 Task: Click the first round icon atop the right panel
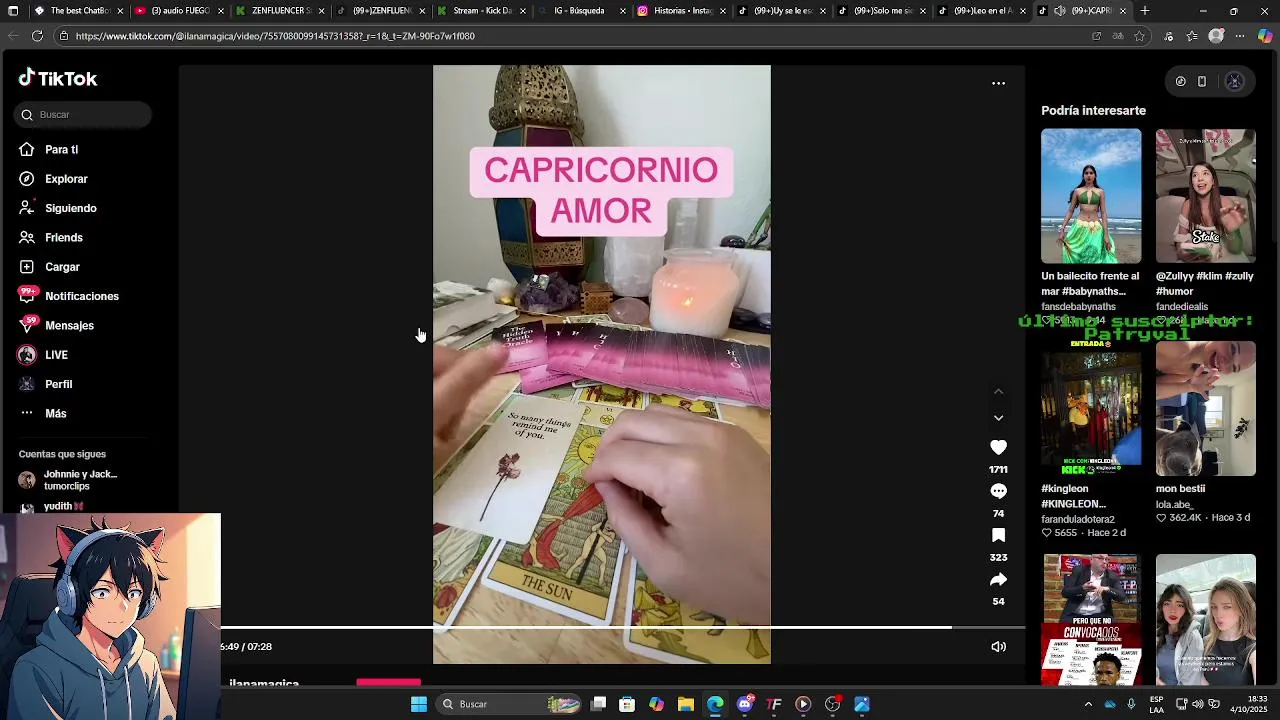click(x=1180, y=82)
